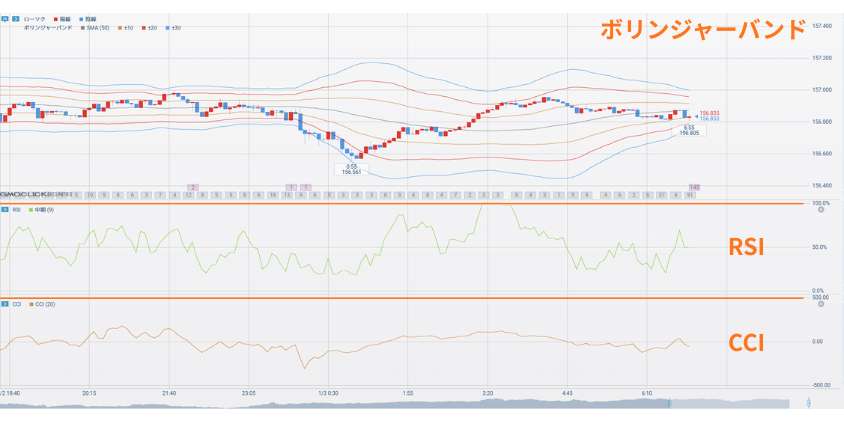The height and width of the screenshot is (422, 844).
Task: Toggle the SMA(50) line legend
Action: (83, 28)
